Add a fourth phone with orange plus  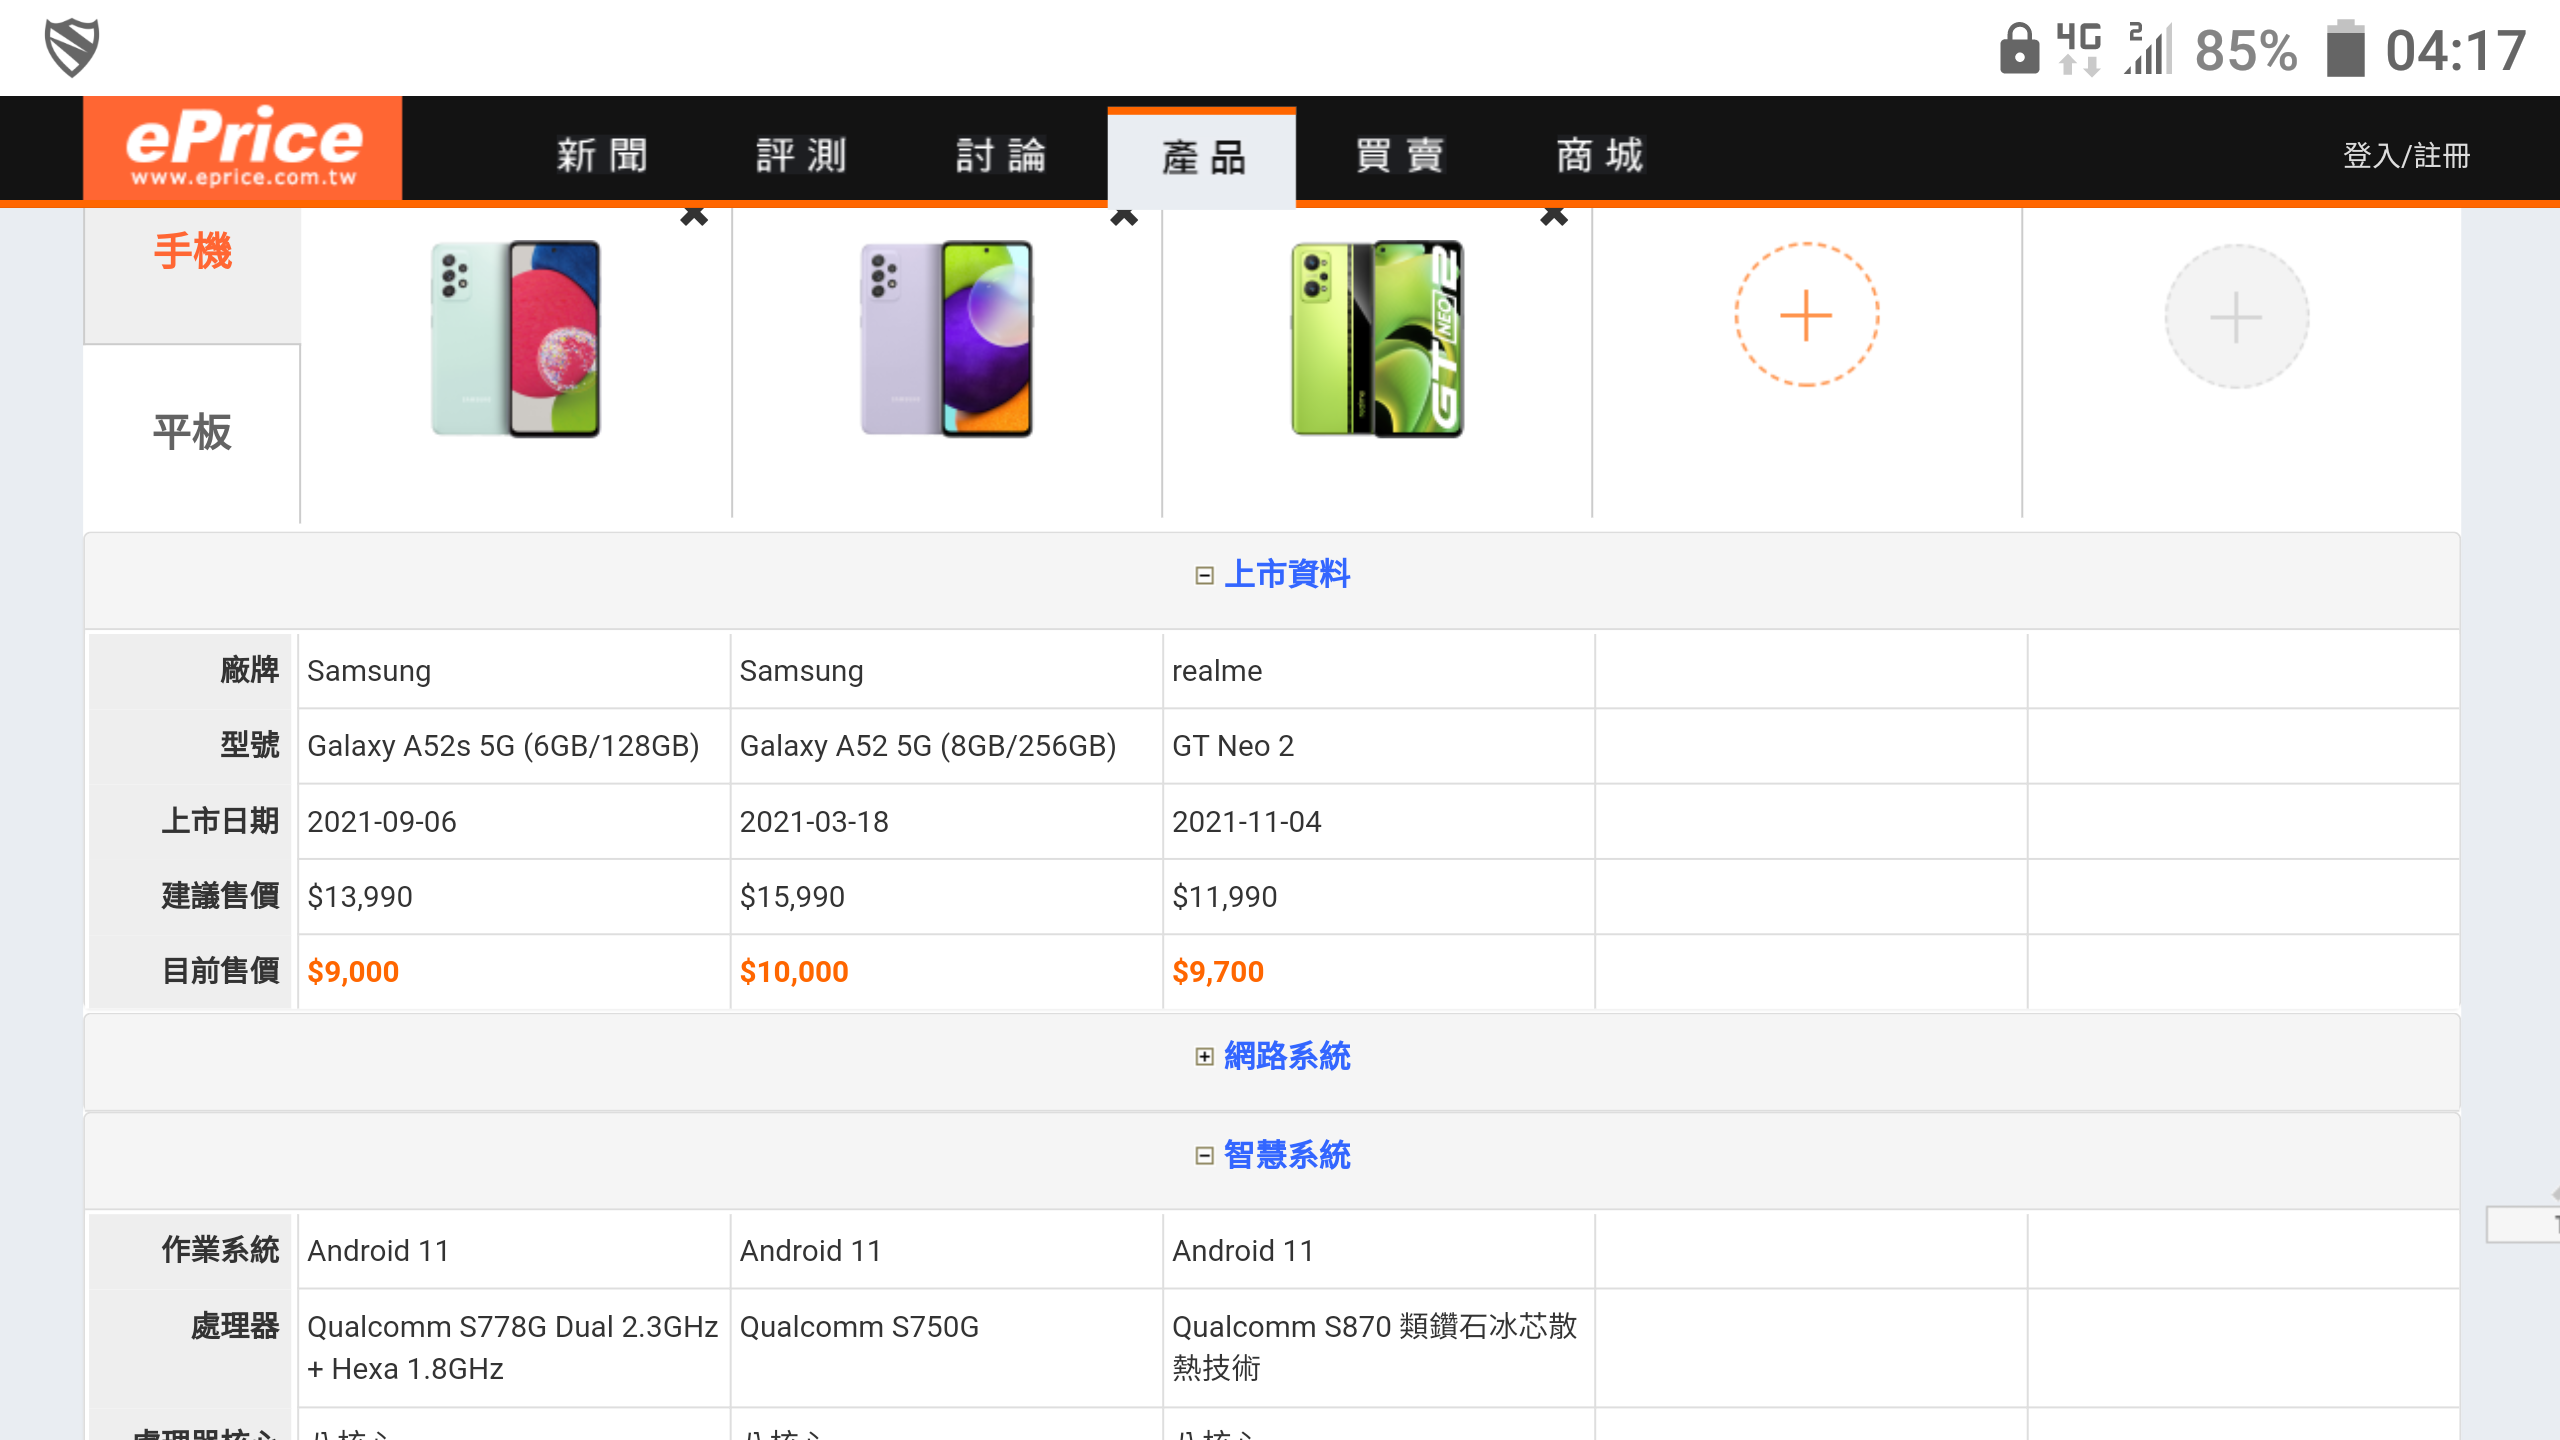[1806, 315]
